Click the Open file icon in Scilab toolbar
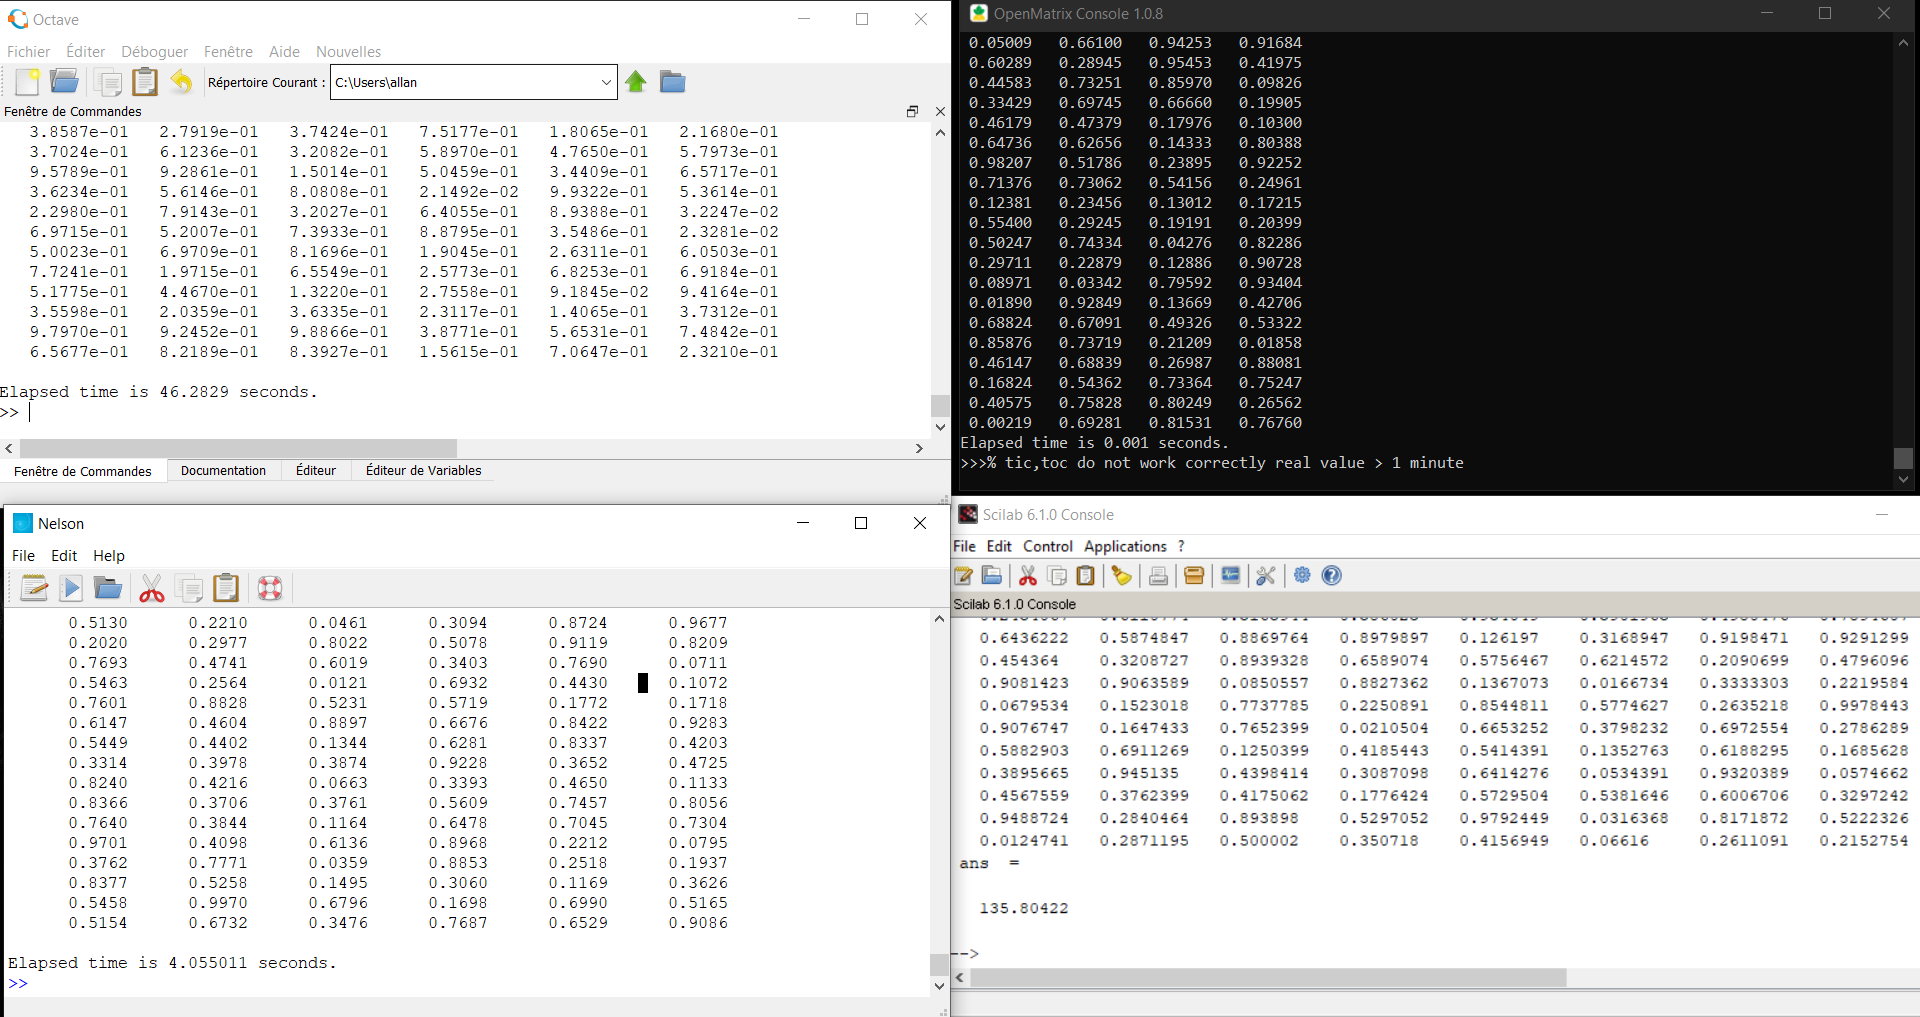This screenshot has width=1920, height=1017. pyautogui.click(x=992, y=575)
